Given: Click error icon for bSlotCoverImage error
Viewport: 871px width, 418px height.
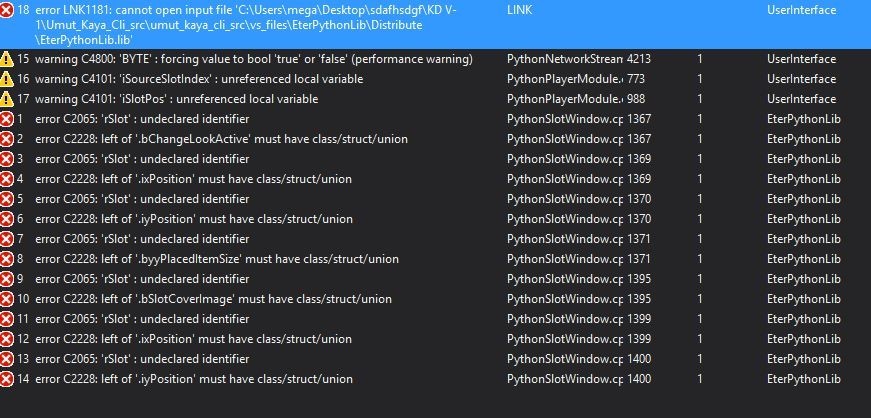Looking at the screenshot, I should pyautogui.click(x=7, y=298).
